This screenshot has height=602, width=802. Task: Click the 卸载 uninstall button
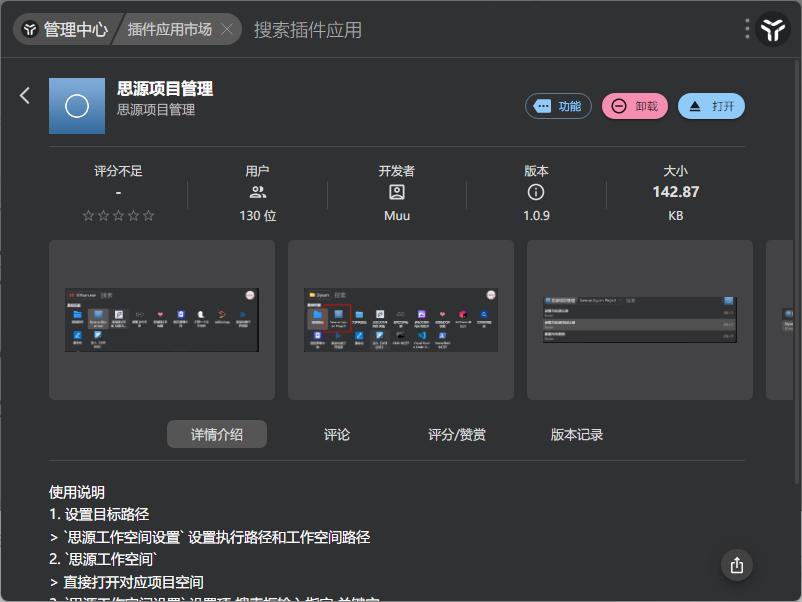[635, 106]
